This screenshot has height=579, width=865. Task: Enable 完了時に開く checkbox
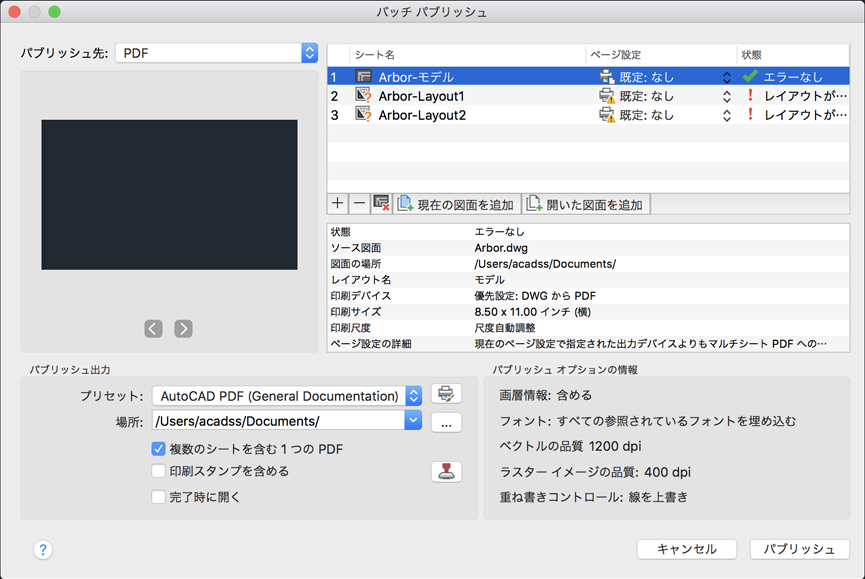pyautogui.click(x=158, y=497)
